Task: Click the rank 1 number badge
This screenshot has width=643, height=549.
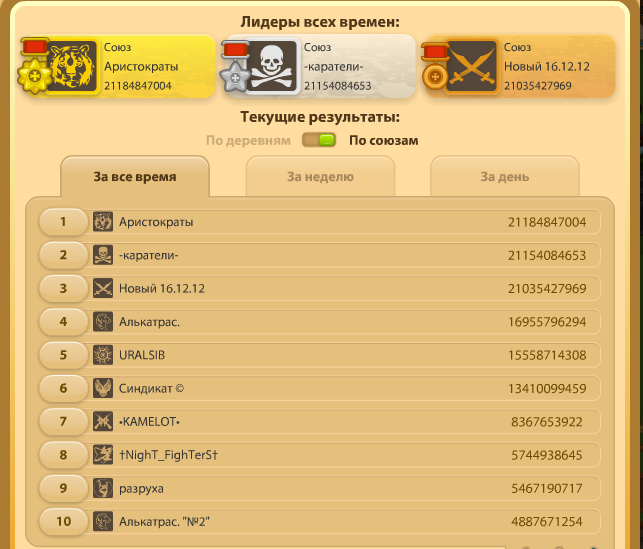Action: (63, 222)
